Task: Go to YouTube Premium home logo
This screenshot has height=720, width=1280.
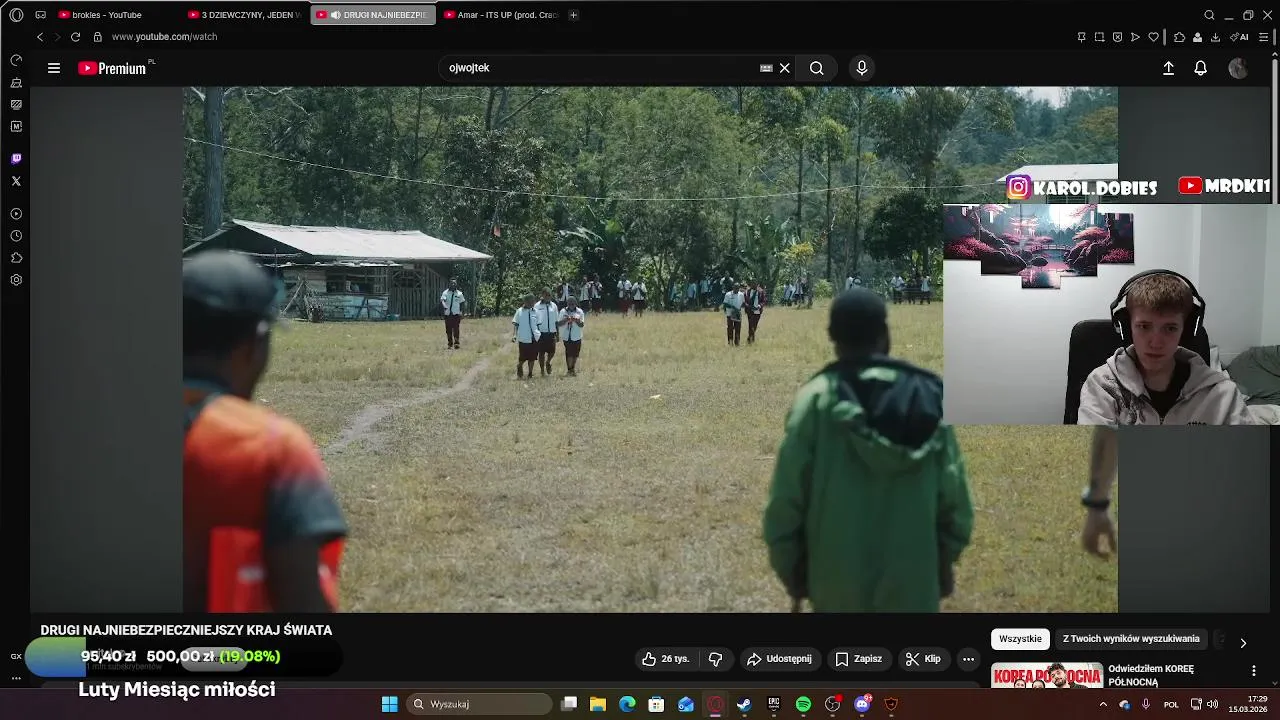Action: click(113, 68)
